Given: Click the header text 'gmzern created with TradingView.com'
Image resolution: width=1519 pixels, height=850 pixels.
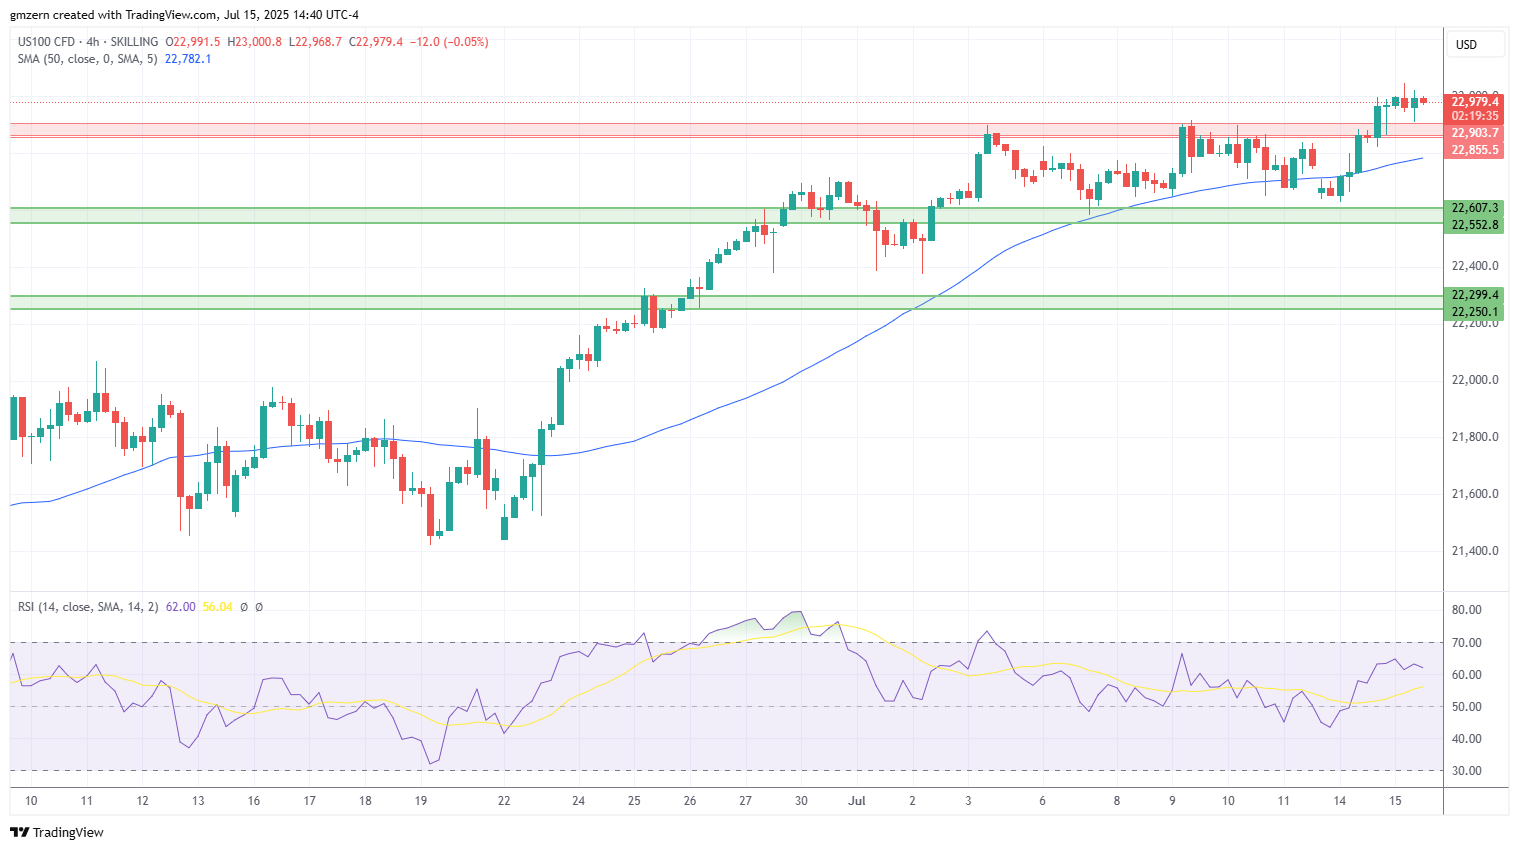Looking at the screenshot, I should (114, 15).
